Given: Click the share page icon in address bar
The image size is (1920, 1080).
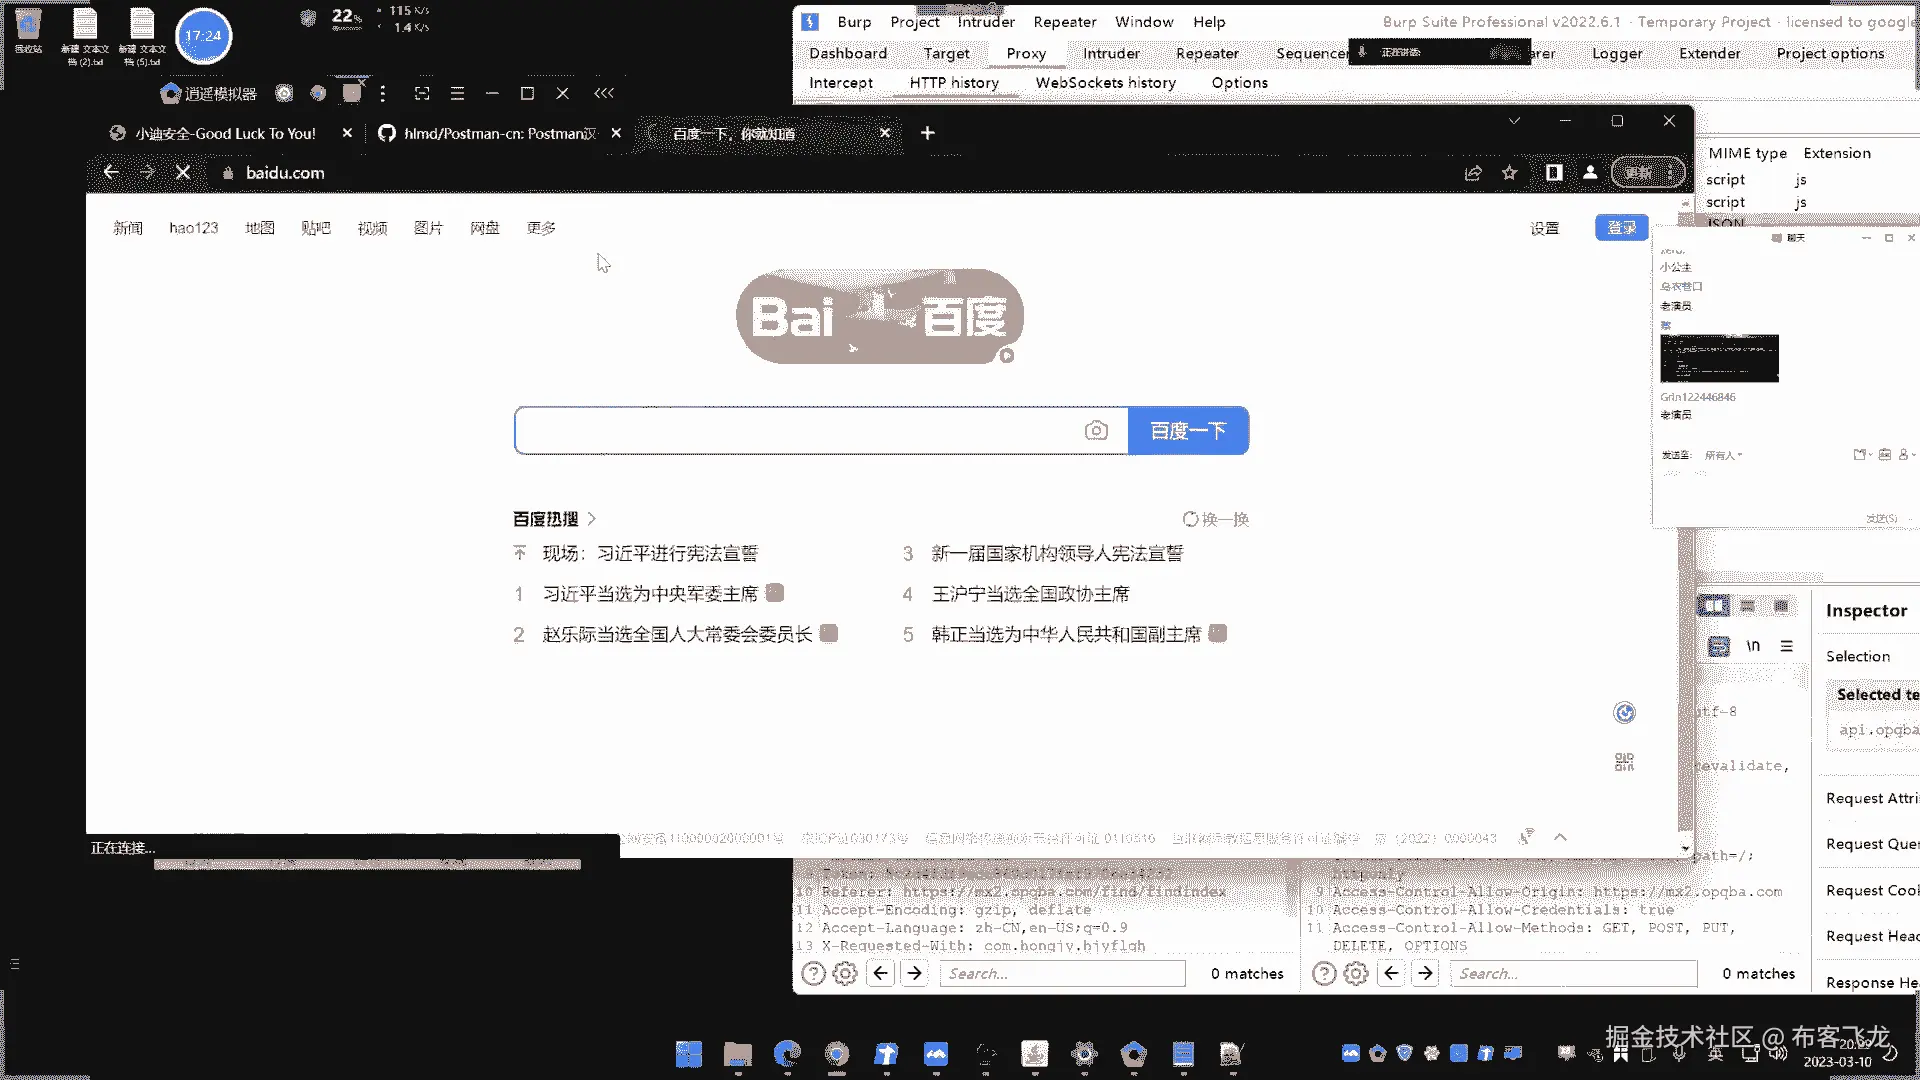Looking at the screenshot, I should click(1473, 173).
